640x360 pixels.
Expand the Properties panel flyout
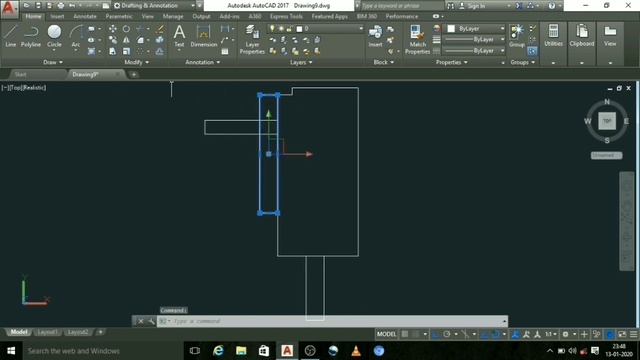[x=451, y=62]
